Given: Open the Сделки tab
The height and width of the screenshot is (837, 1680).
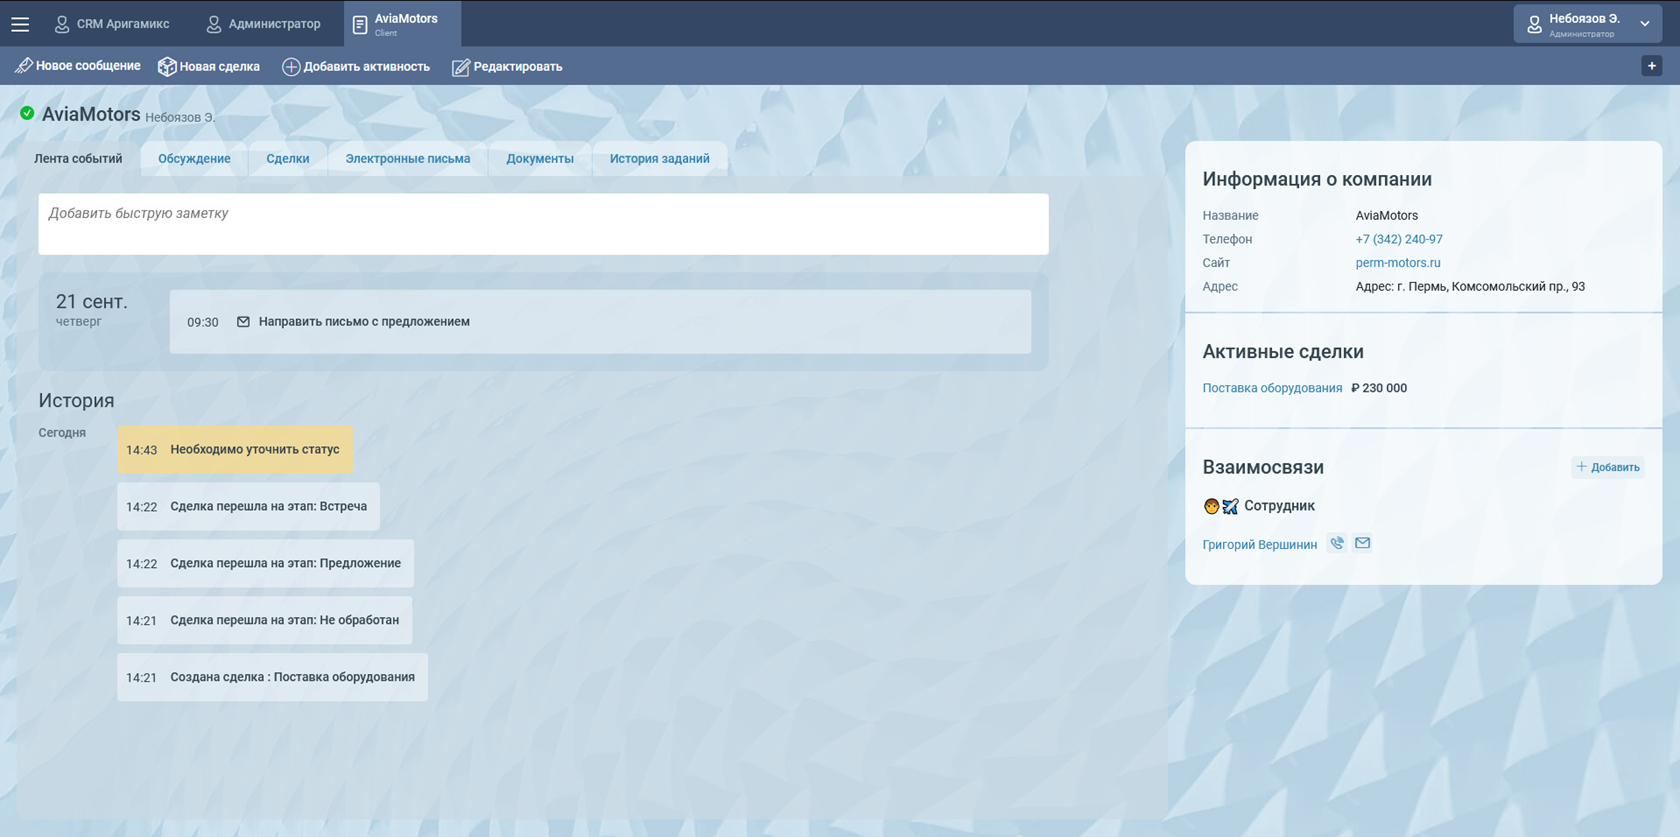Looking at the screenshot, I should 287,159.
